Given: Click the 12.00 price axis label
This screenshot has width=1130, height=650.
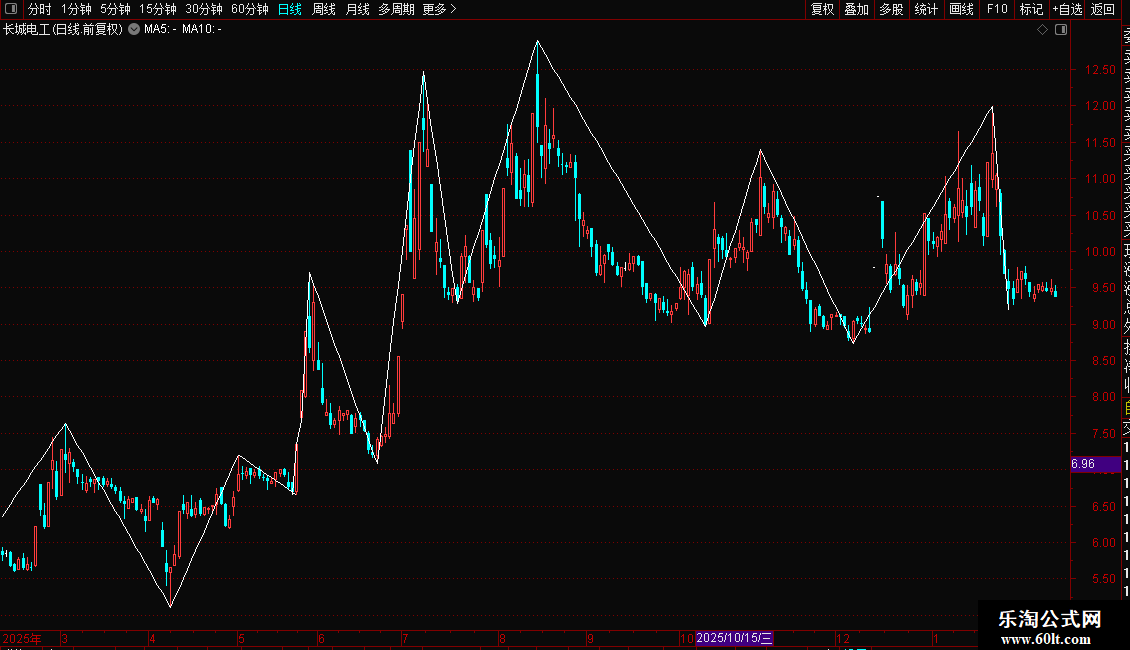Looking at the screenshot, I should [1100, 106].
